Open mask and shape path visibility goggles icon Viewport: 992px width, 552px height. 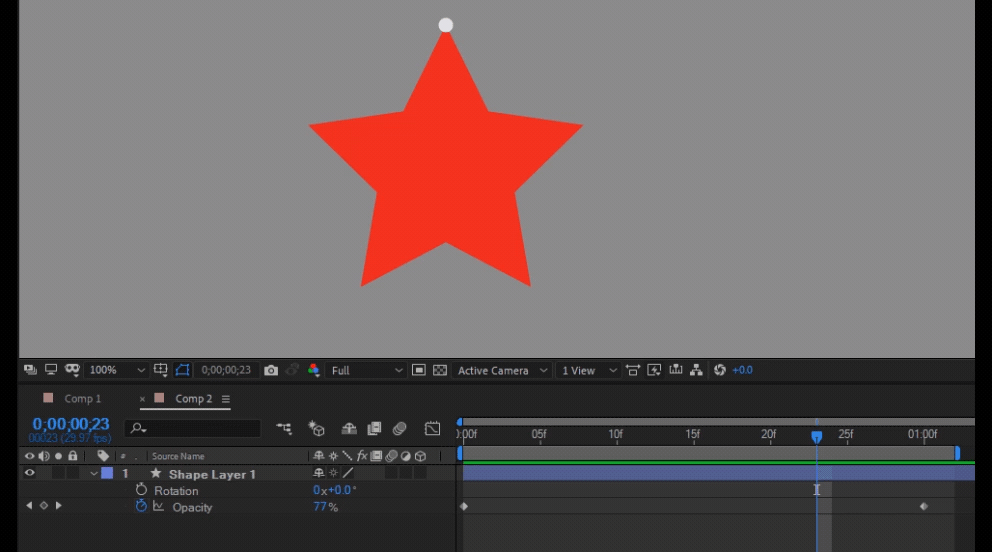point(71,369)
